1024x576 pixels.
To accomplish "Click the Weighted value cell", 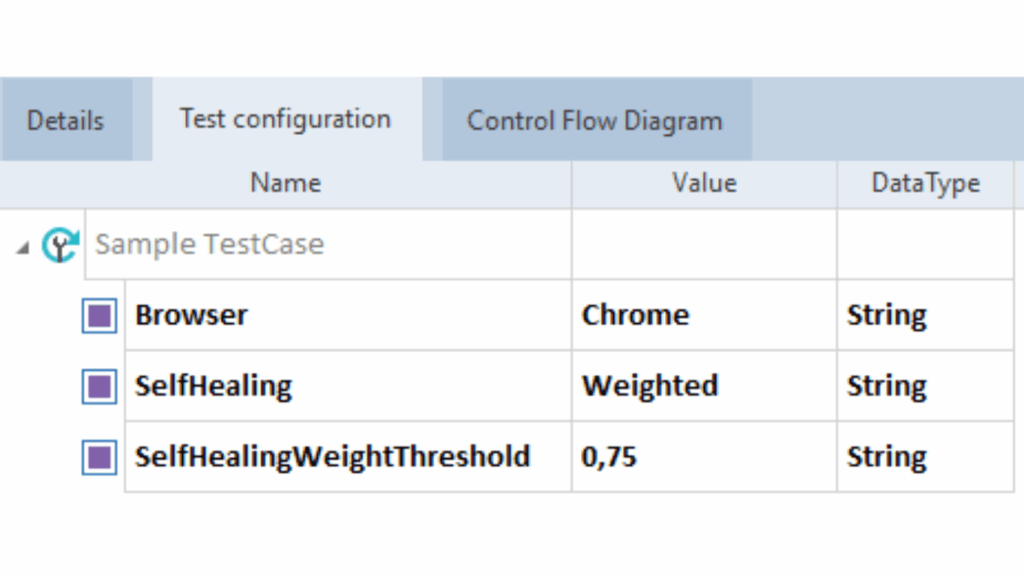I will tap(650, 387).
